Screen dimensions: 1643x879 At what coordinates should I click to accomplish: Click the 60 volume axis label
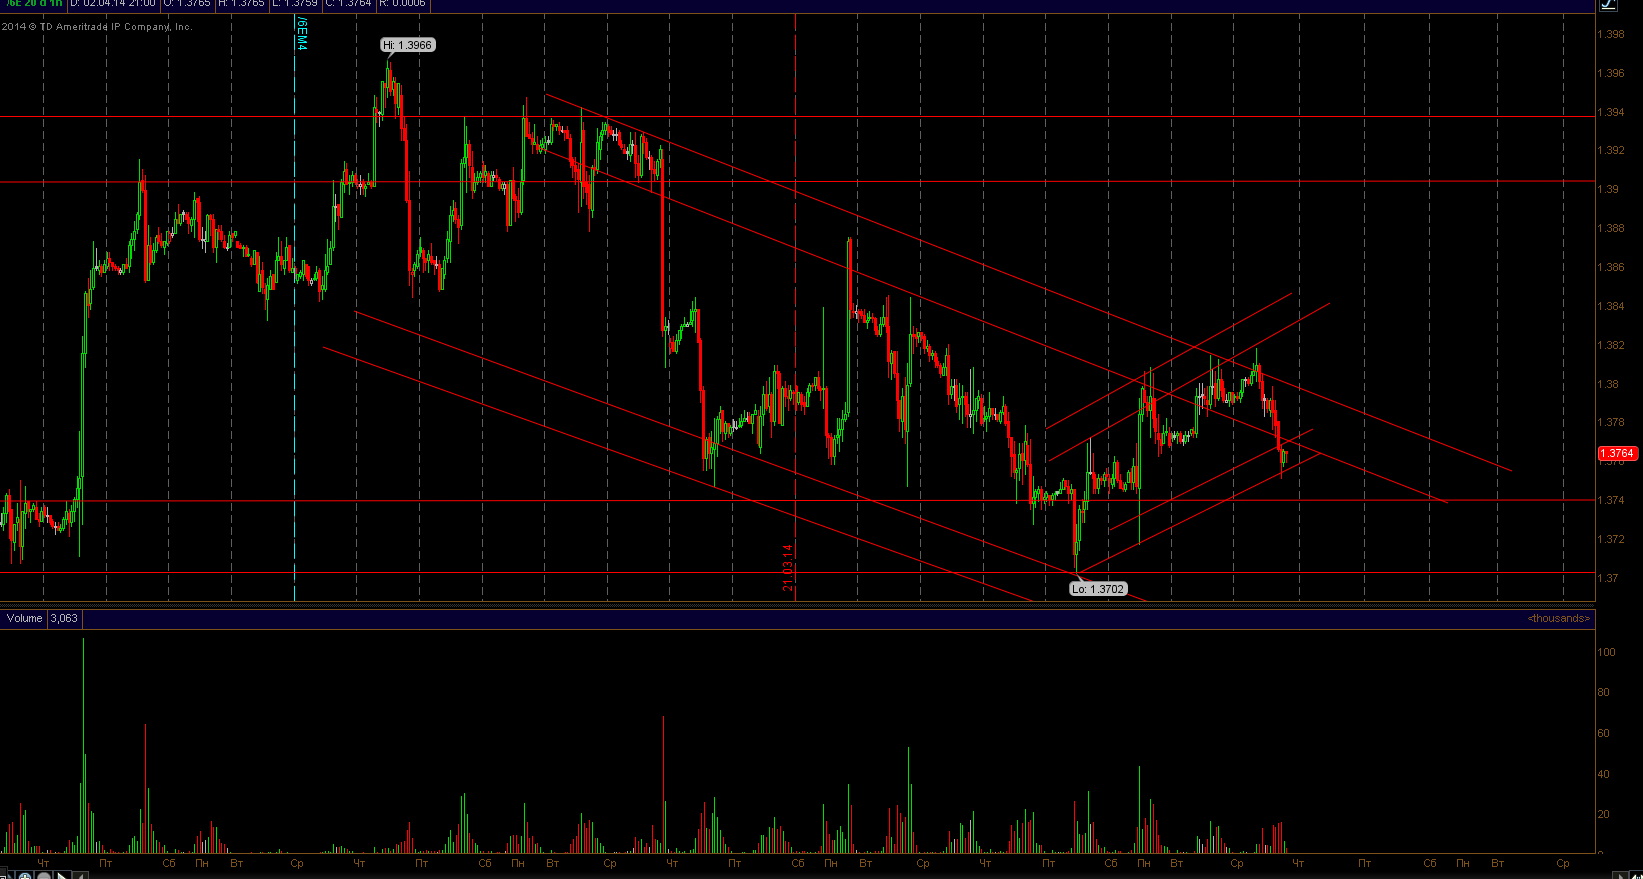pyautogui.click(x=1604, y=733)
